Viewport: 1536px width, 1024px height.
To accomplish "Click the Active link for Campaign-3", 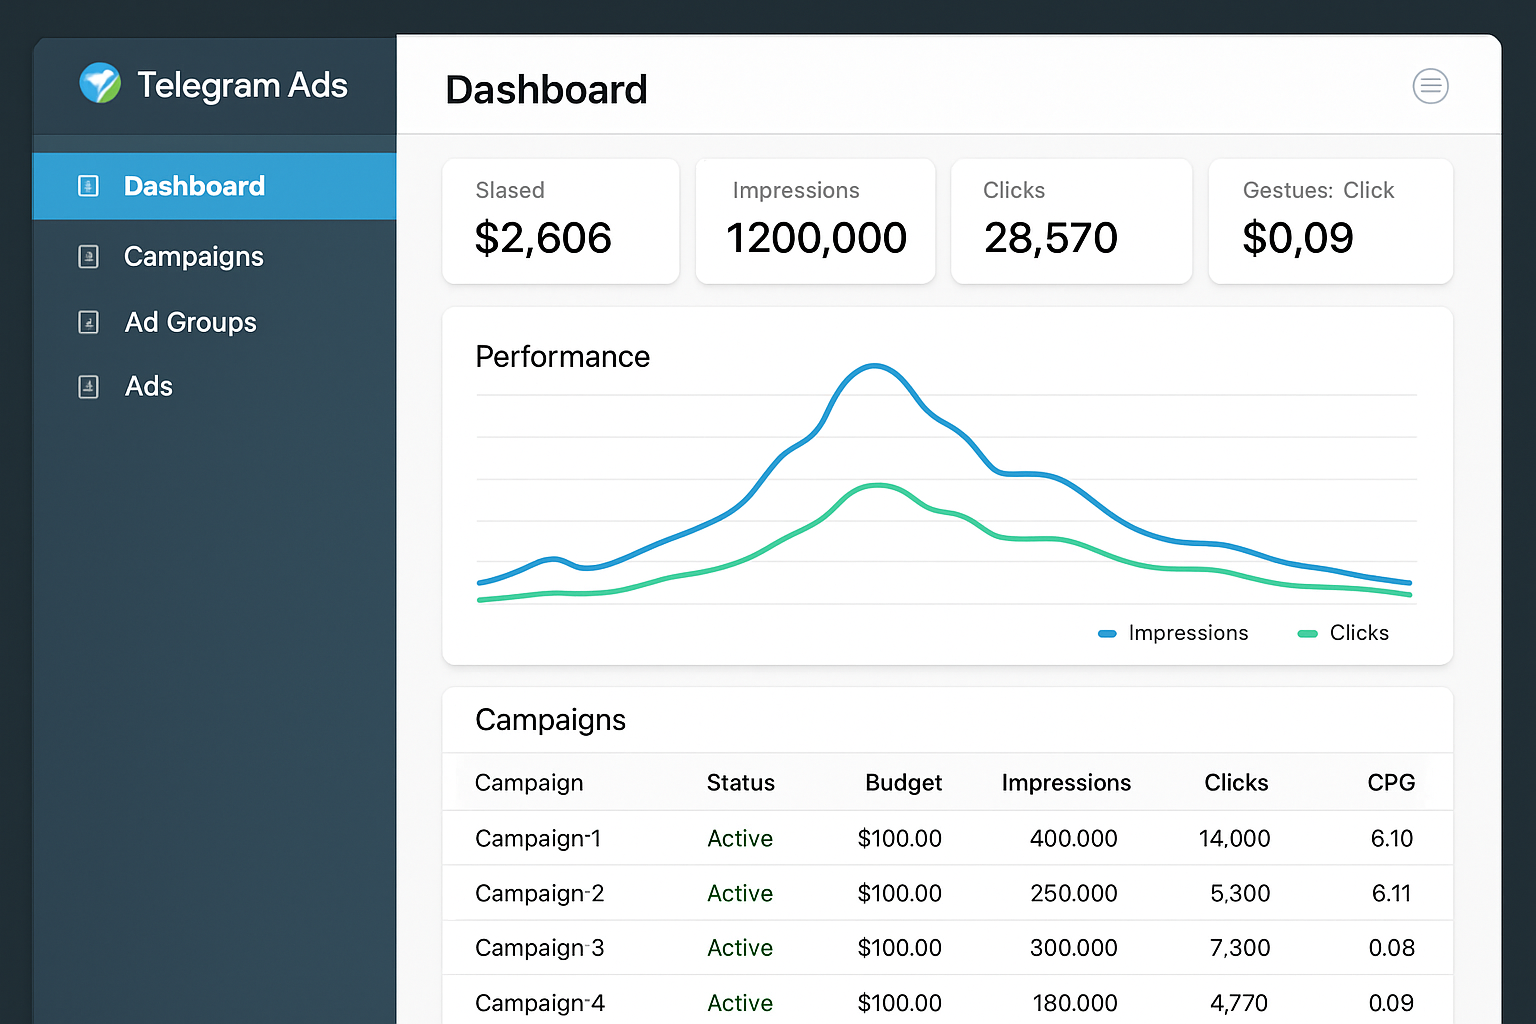I will tap(740, 948).
